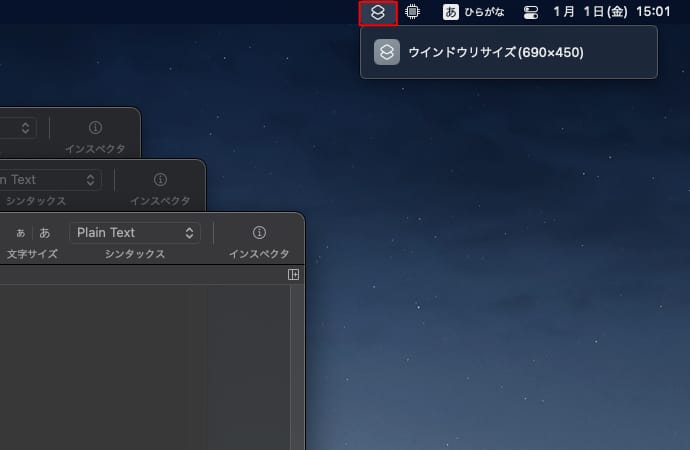Click the inspector info icon in the front window

coord(259,233)
